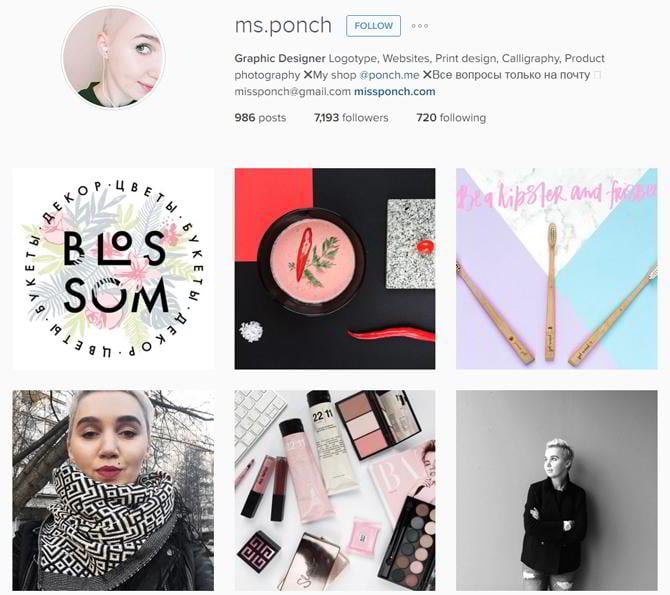Click the missponch@gmail.com email text
The height and width of the screenshot is (595, 670).
click(x=292, y=91)
